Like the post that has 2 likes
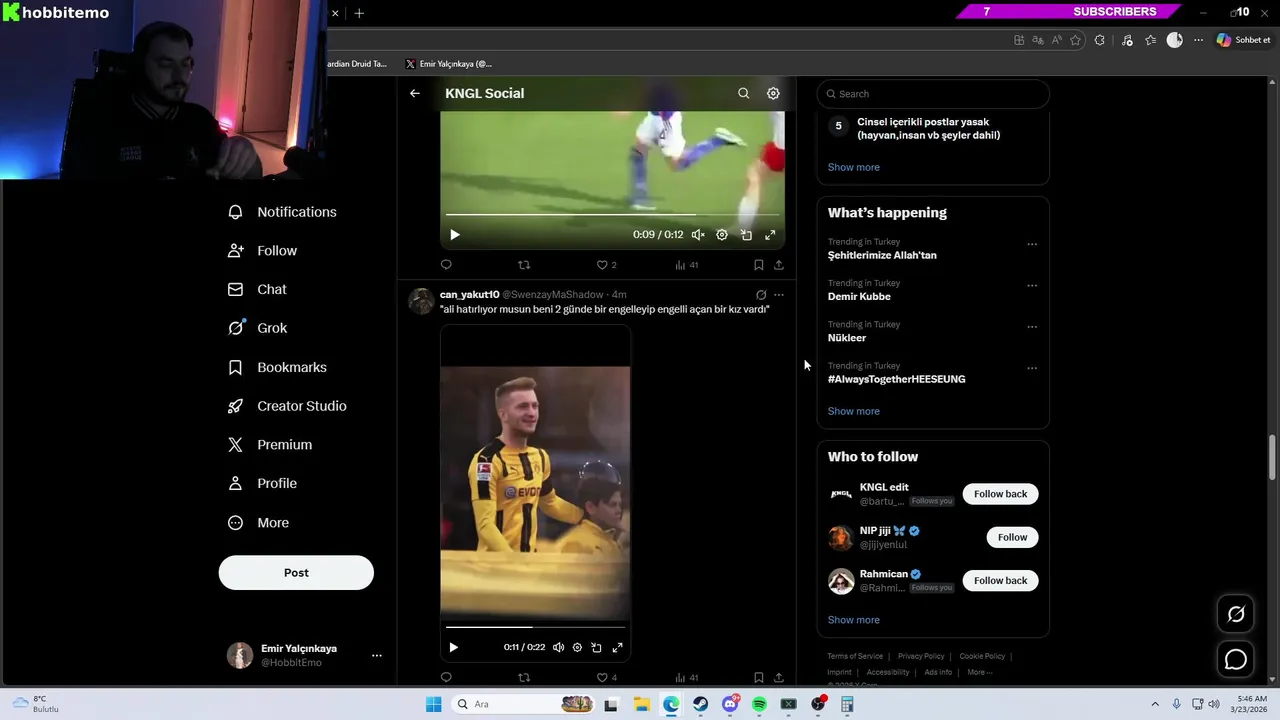The width and height of the screenshot is (1280, 720). tap(606, 265)
